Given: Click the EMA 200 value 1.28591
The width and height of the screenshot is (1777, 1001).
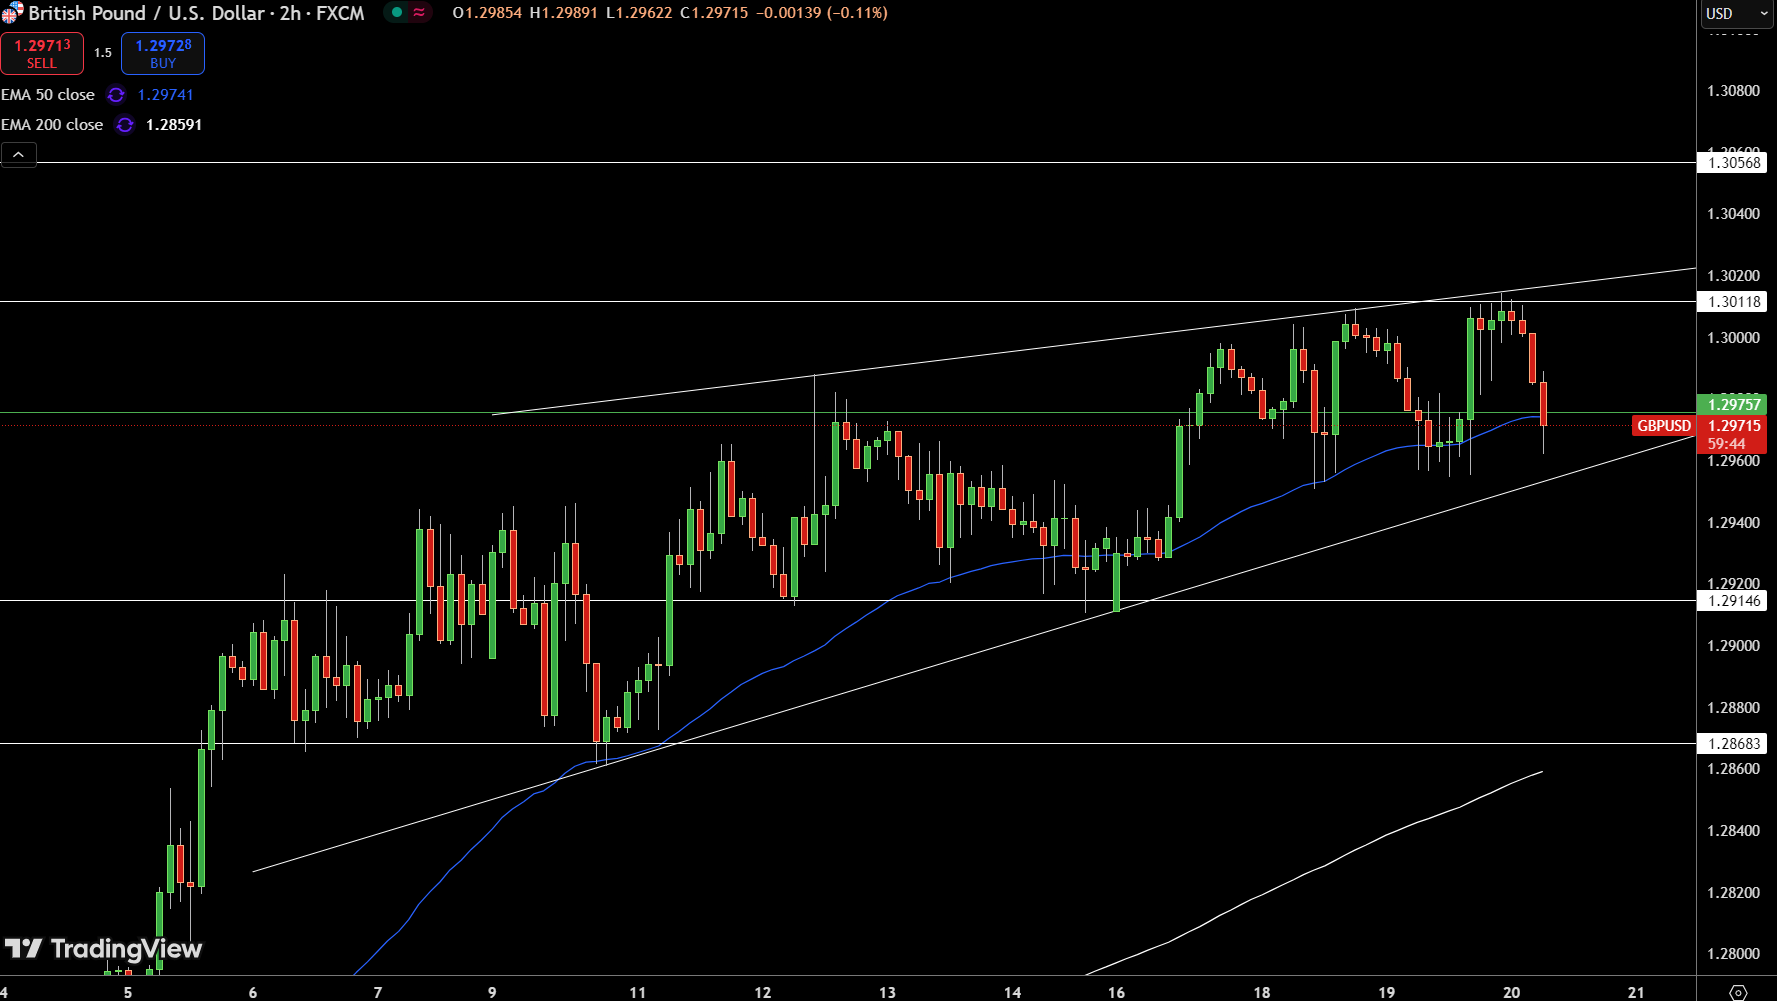Looking at the screenshot, I should pyautogui.click(x=174, y=125).
